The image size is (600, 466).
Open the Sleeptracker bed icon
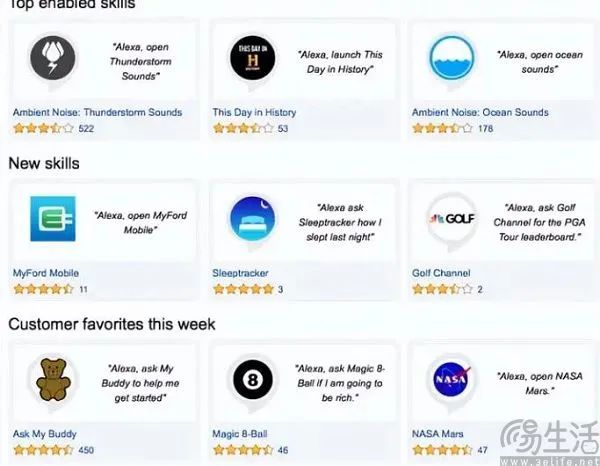(x=253, y=219)
